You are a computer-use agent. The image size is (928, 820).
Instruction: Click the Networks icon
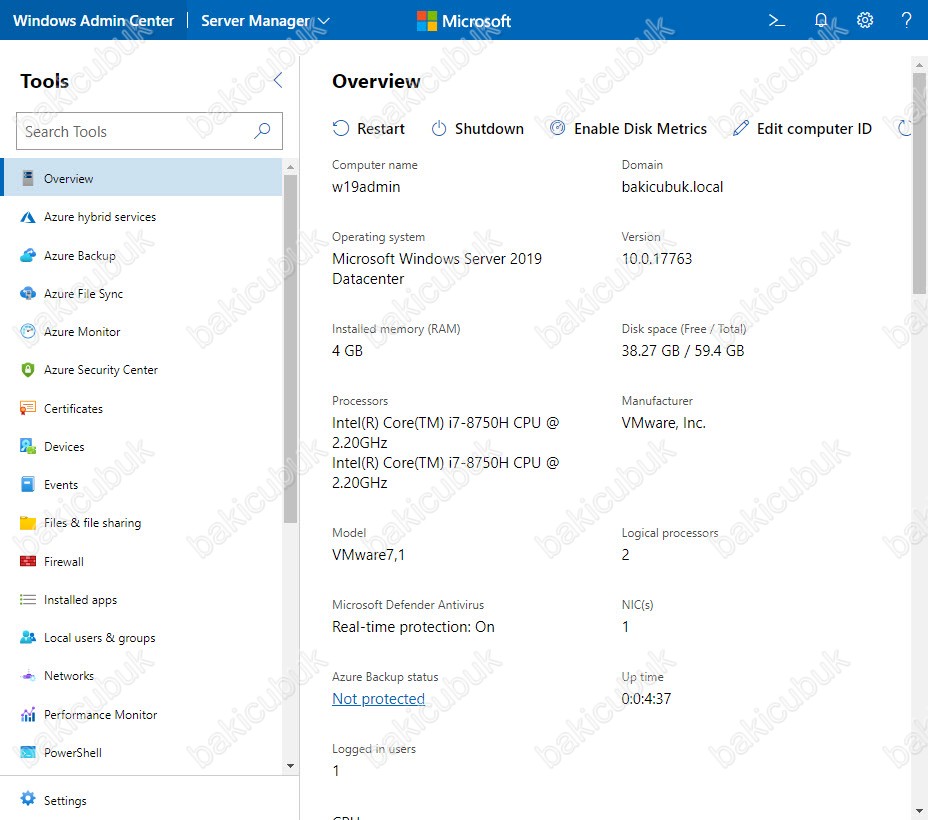tap(28, 676)
